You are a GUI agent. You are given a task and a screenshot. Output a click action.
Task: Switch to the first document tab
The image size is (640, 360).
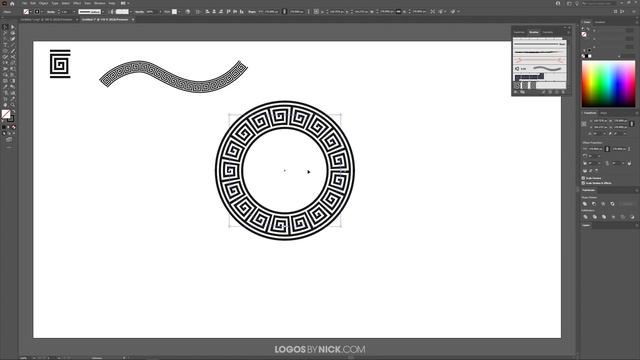[47, 20]
